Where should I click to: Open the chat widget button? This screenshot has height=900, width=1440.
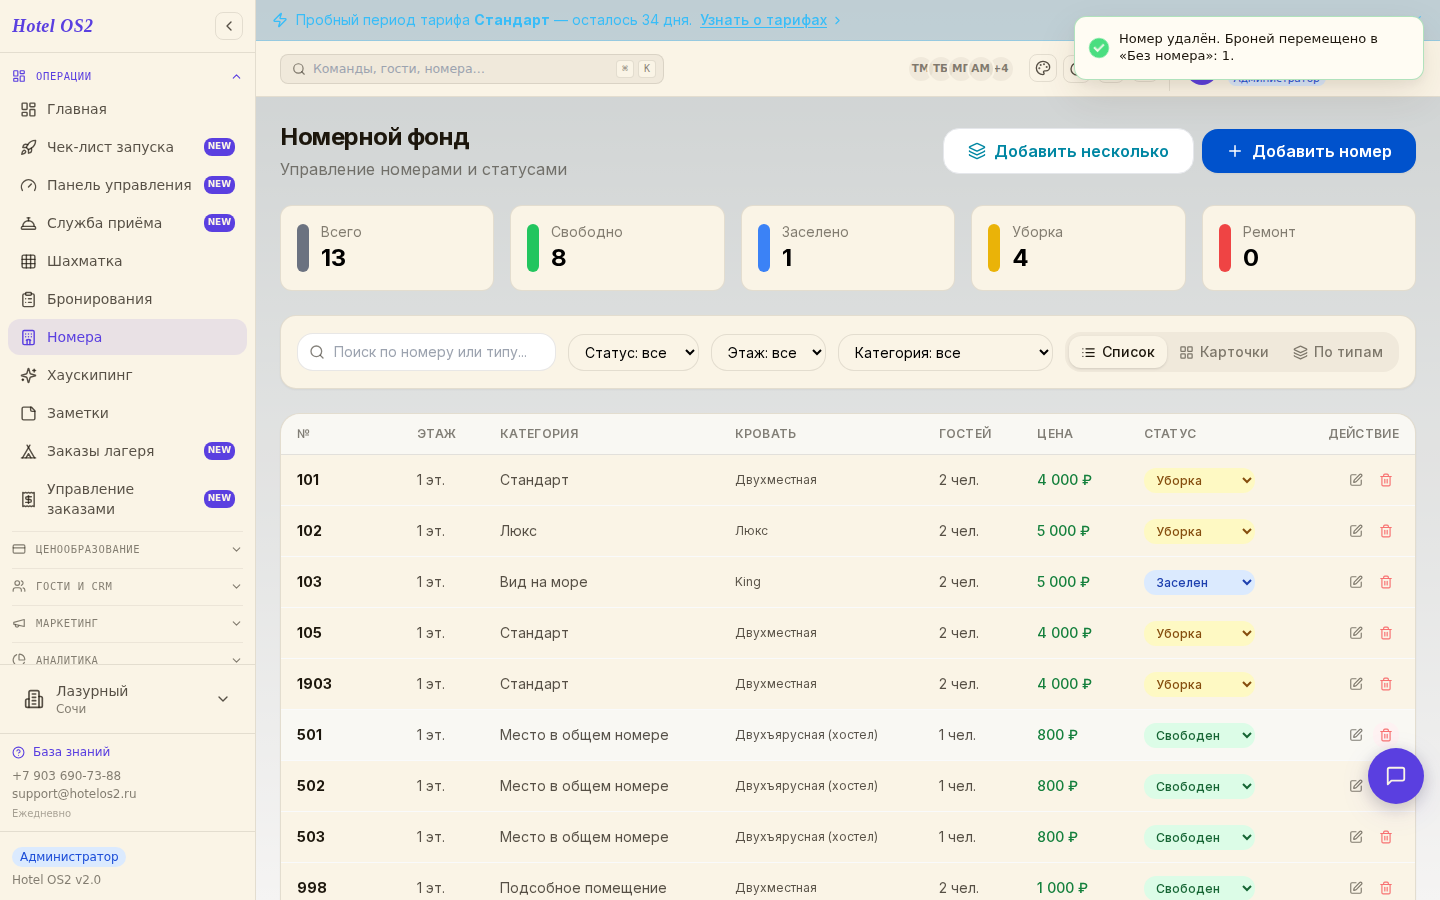1396,776
